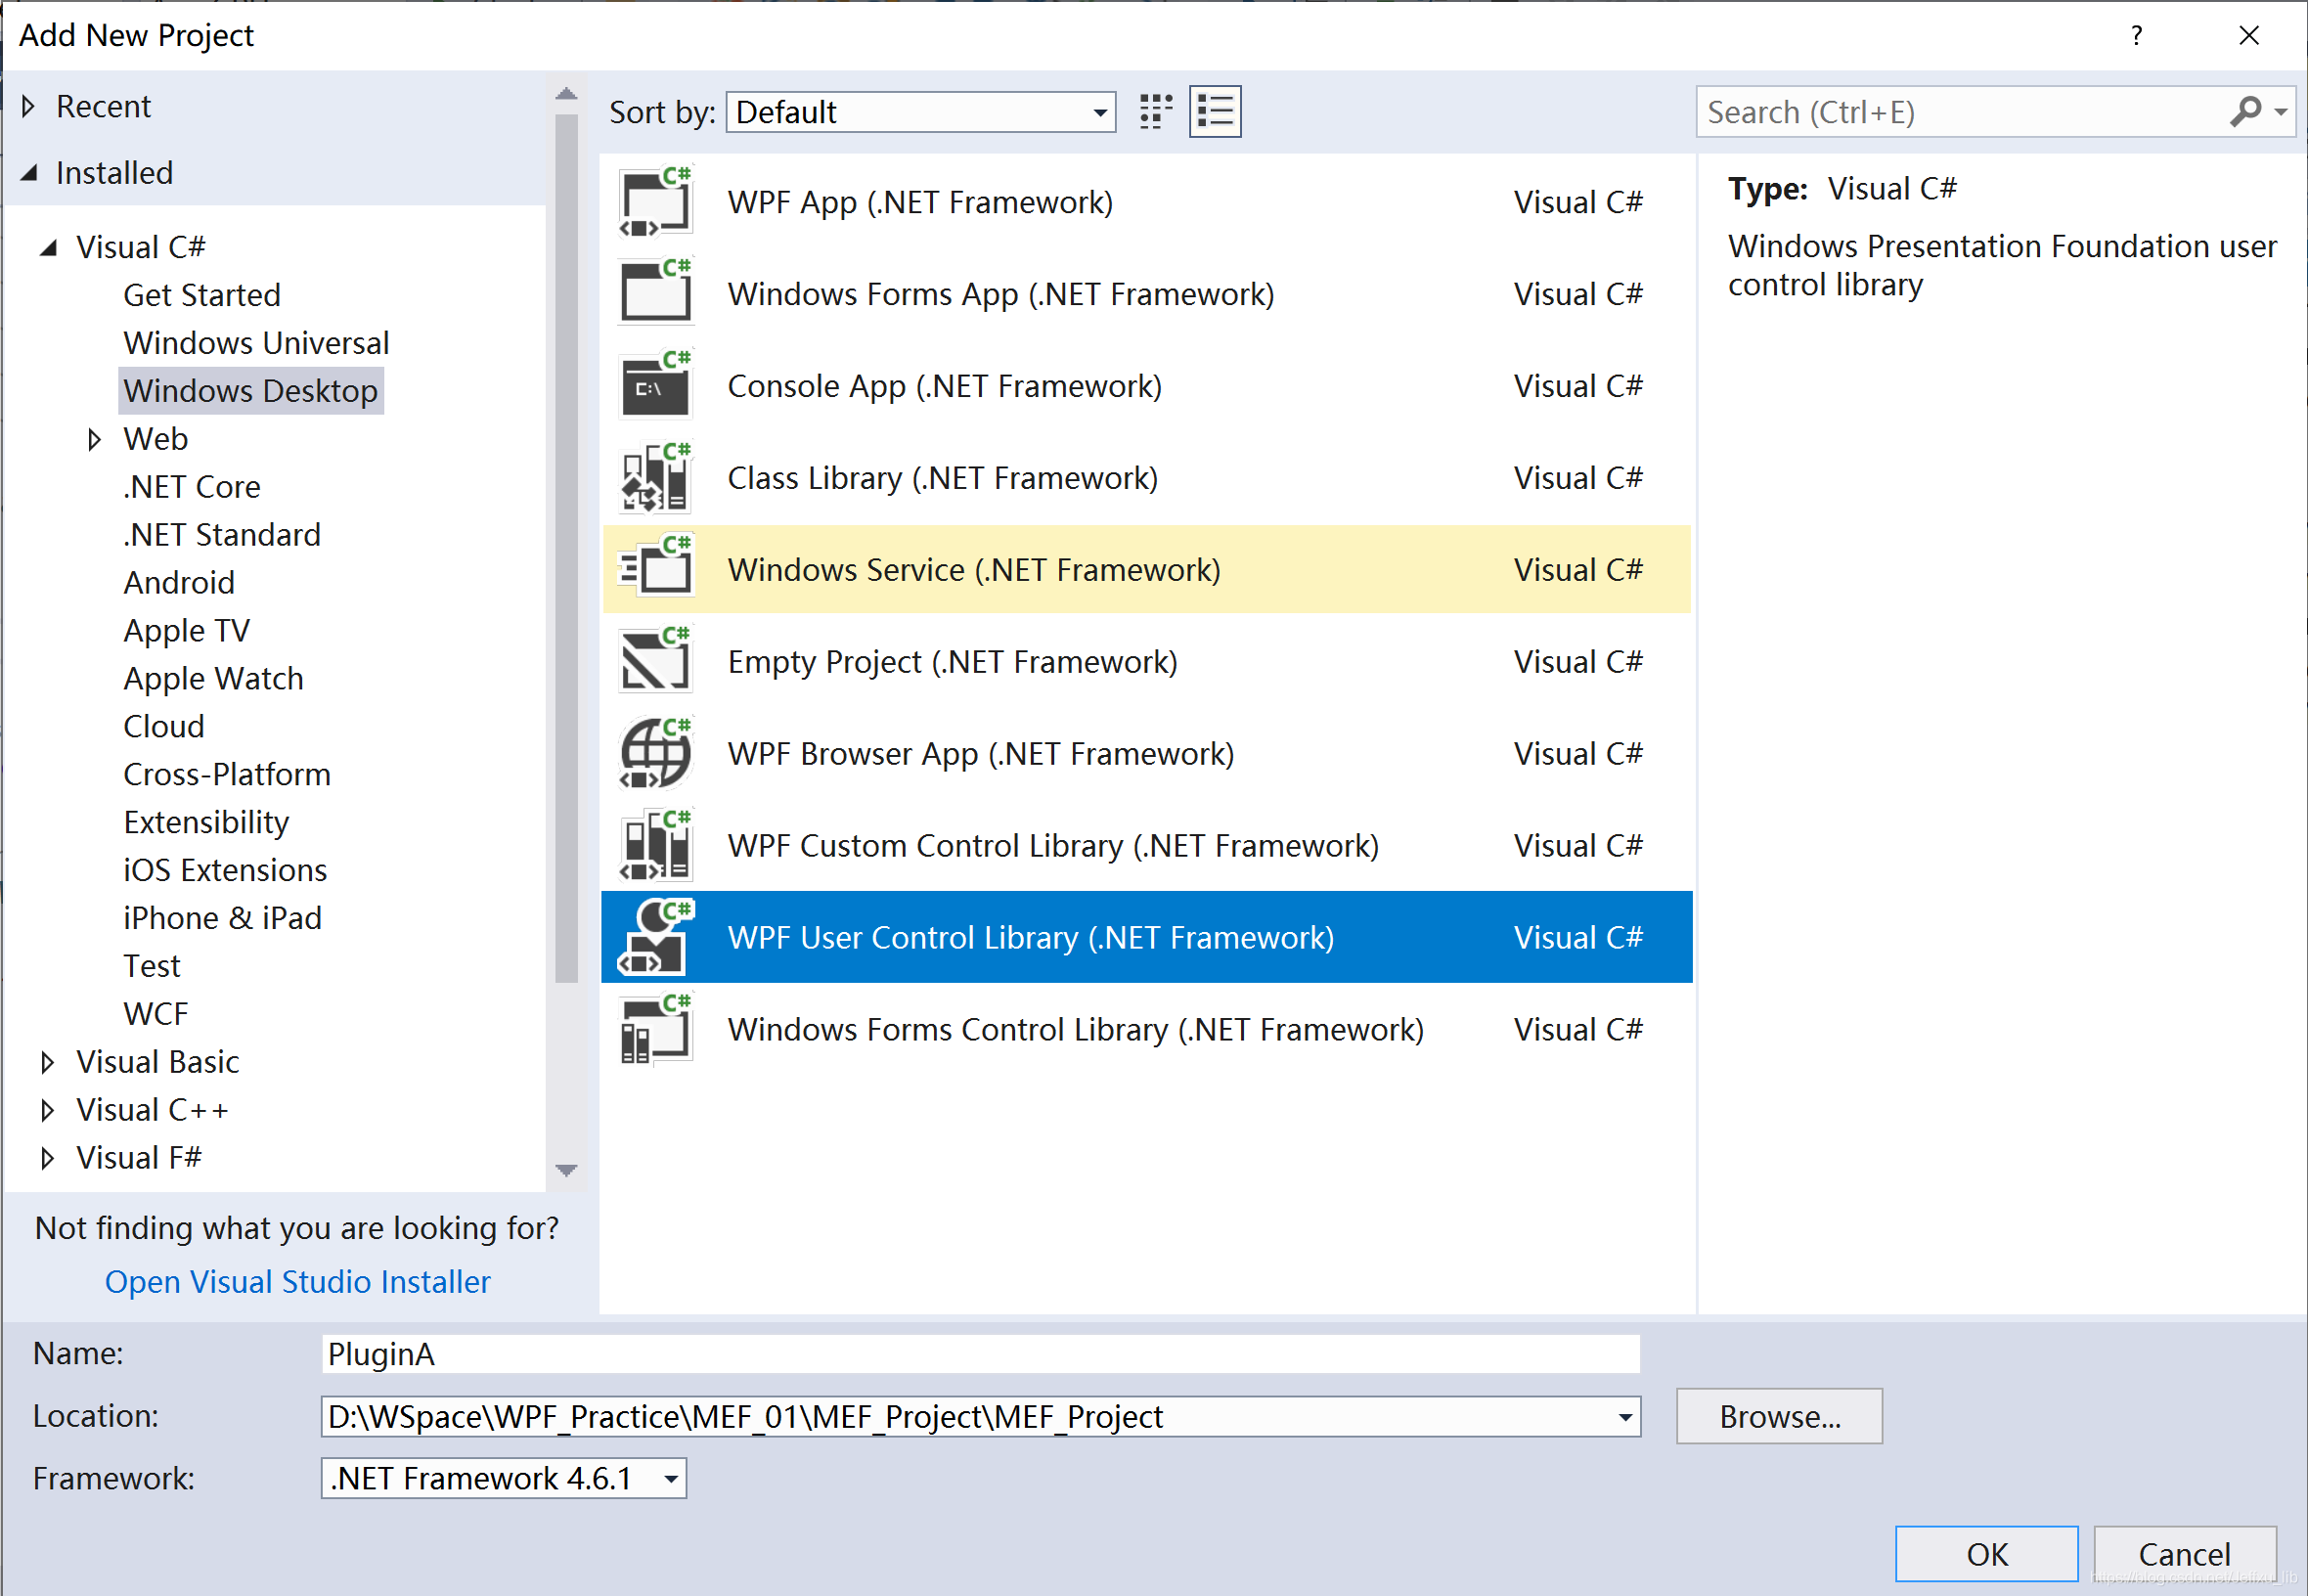Click the WPF Browser App globe icon
This screenshot has width=2308, height=1596.
click(x=655, y=754)
